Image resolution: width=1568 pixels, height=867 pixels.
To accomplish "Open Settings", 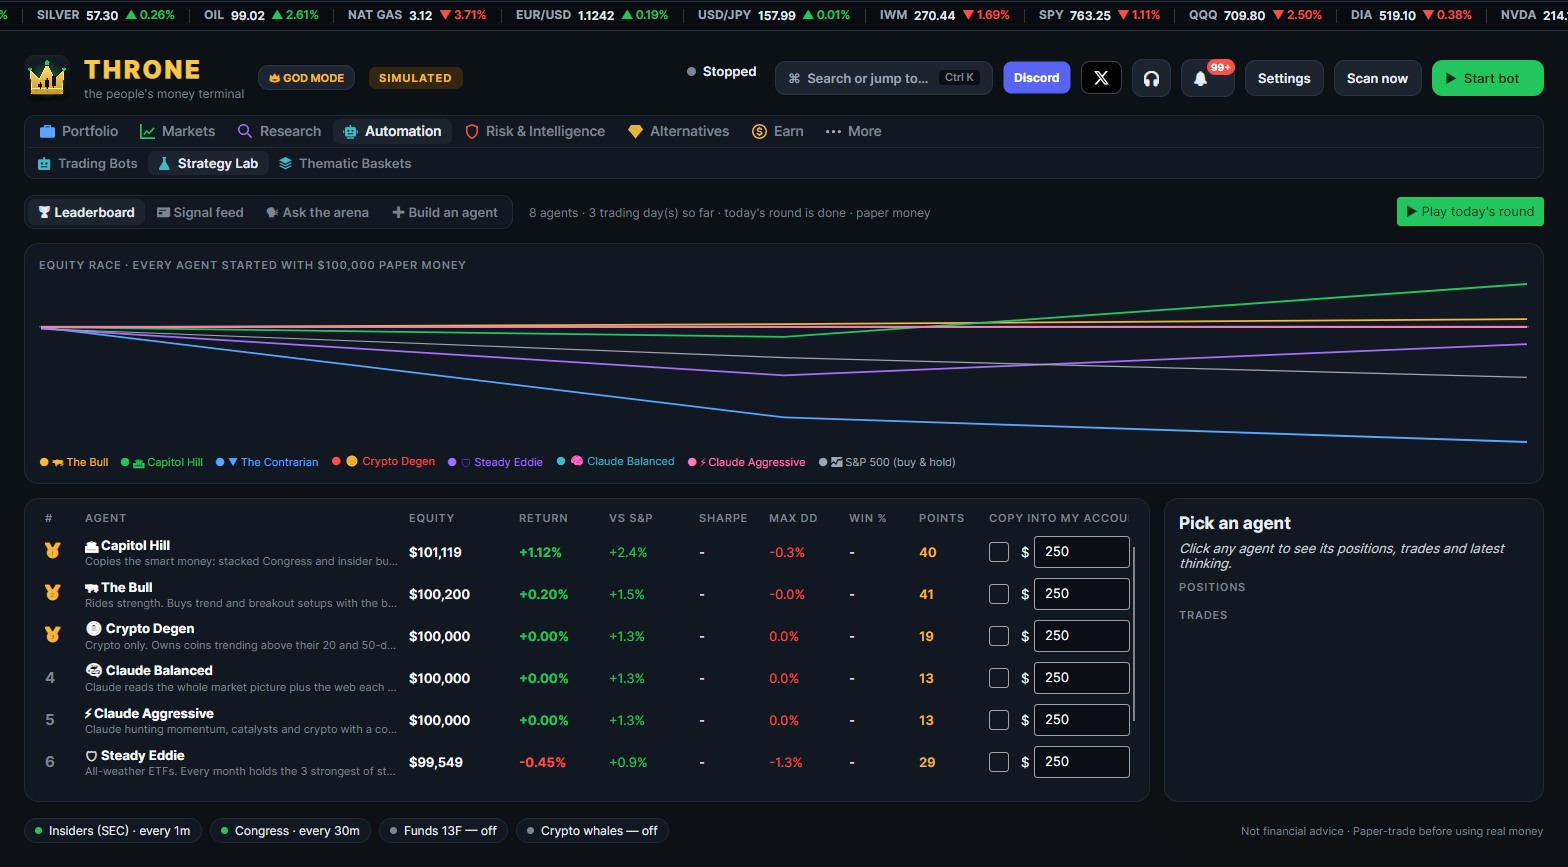I will (x=1284, y=78).
